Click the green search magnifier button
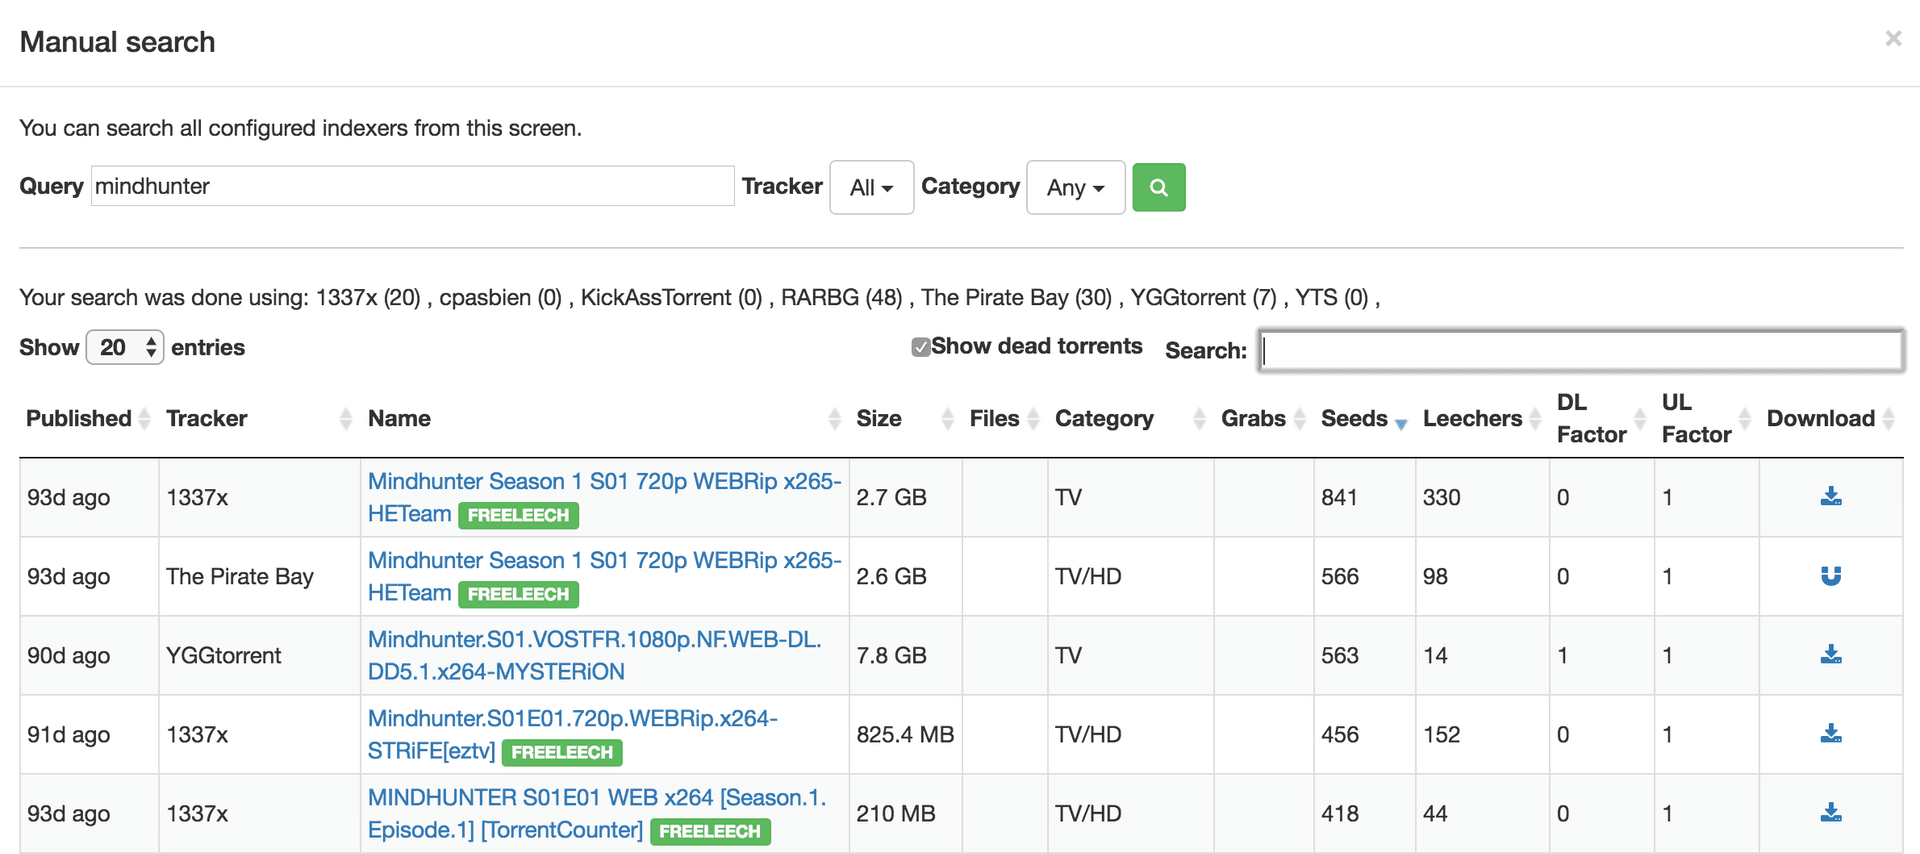This screenshot has height=854, width=1920. pyautogui.click(x=1158, y=188)
